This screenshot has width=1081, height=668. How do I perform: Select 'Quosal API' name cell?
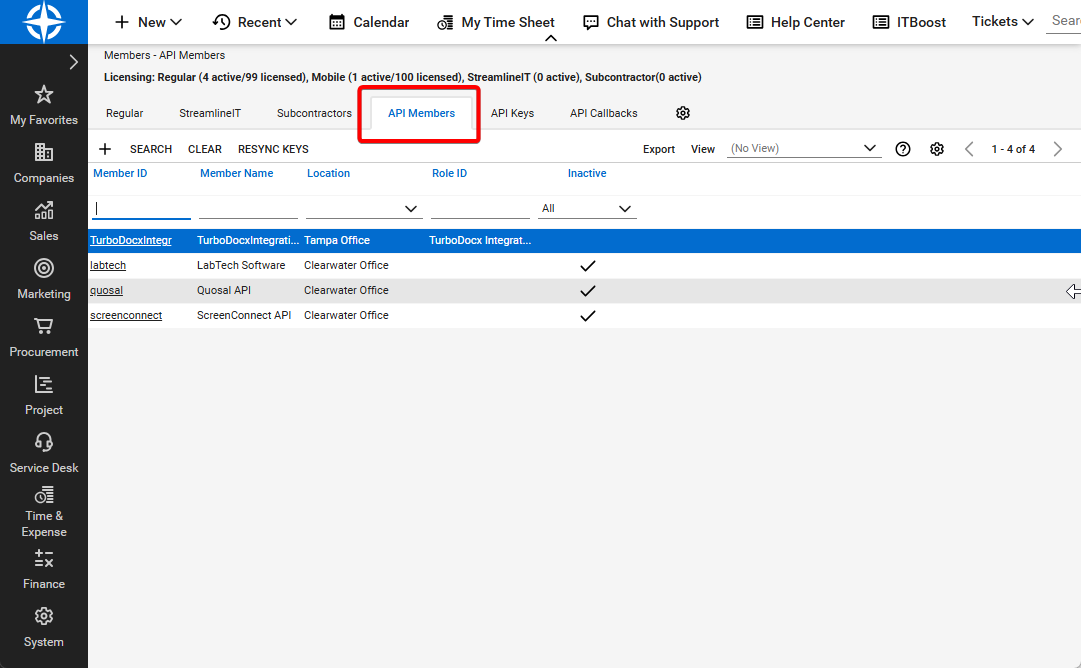pyautogui.click(x=224, y=290)
